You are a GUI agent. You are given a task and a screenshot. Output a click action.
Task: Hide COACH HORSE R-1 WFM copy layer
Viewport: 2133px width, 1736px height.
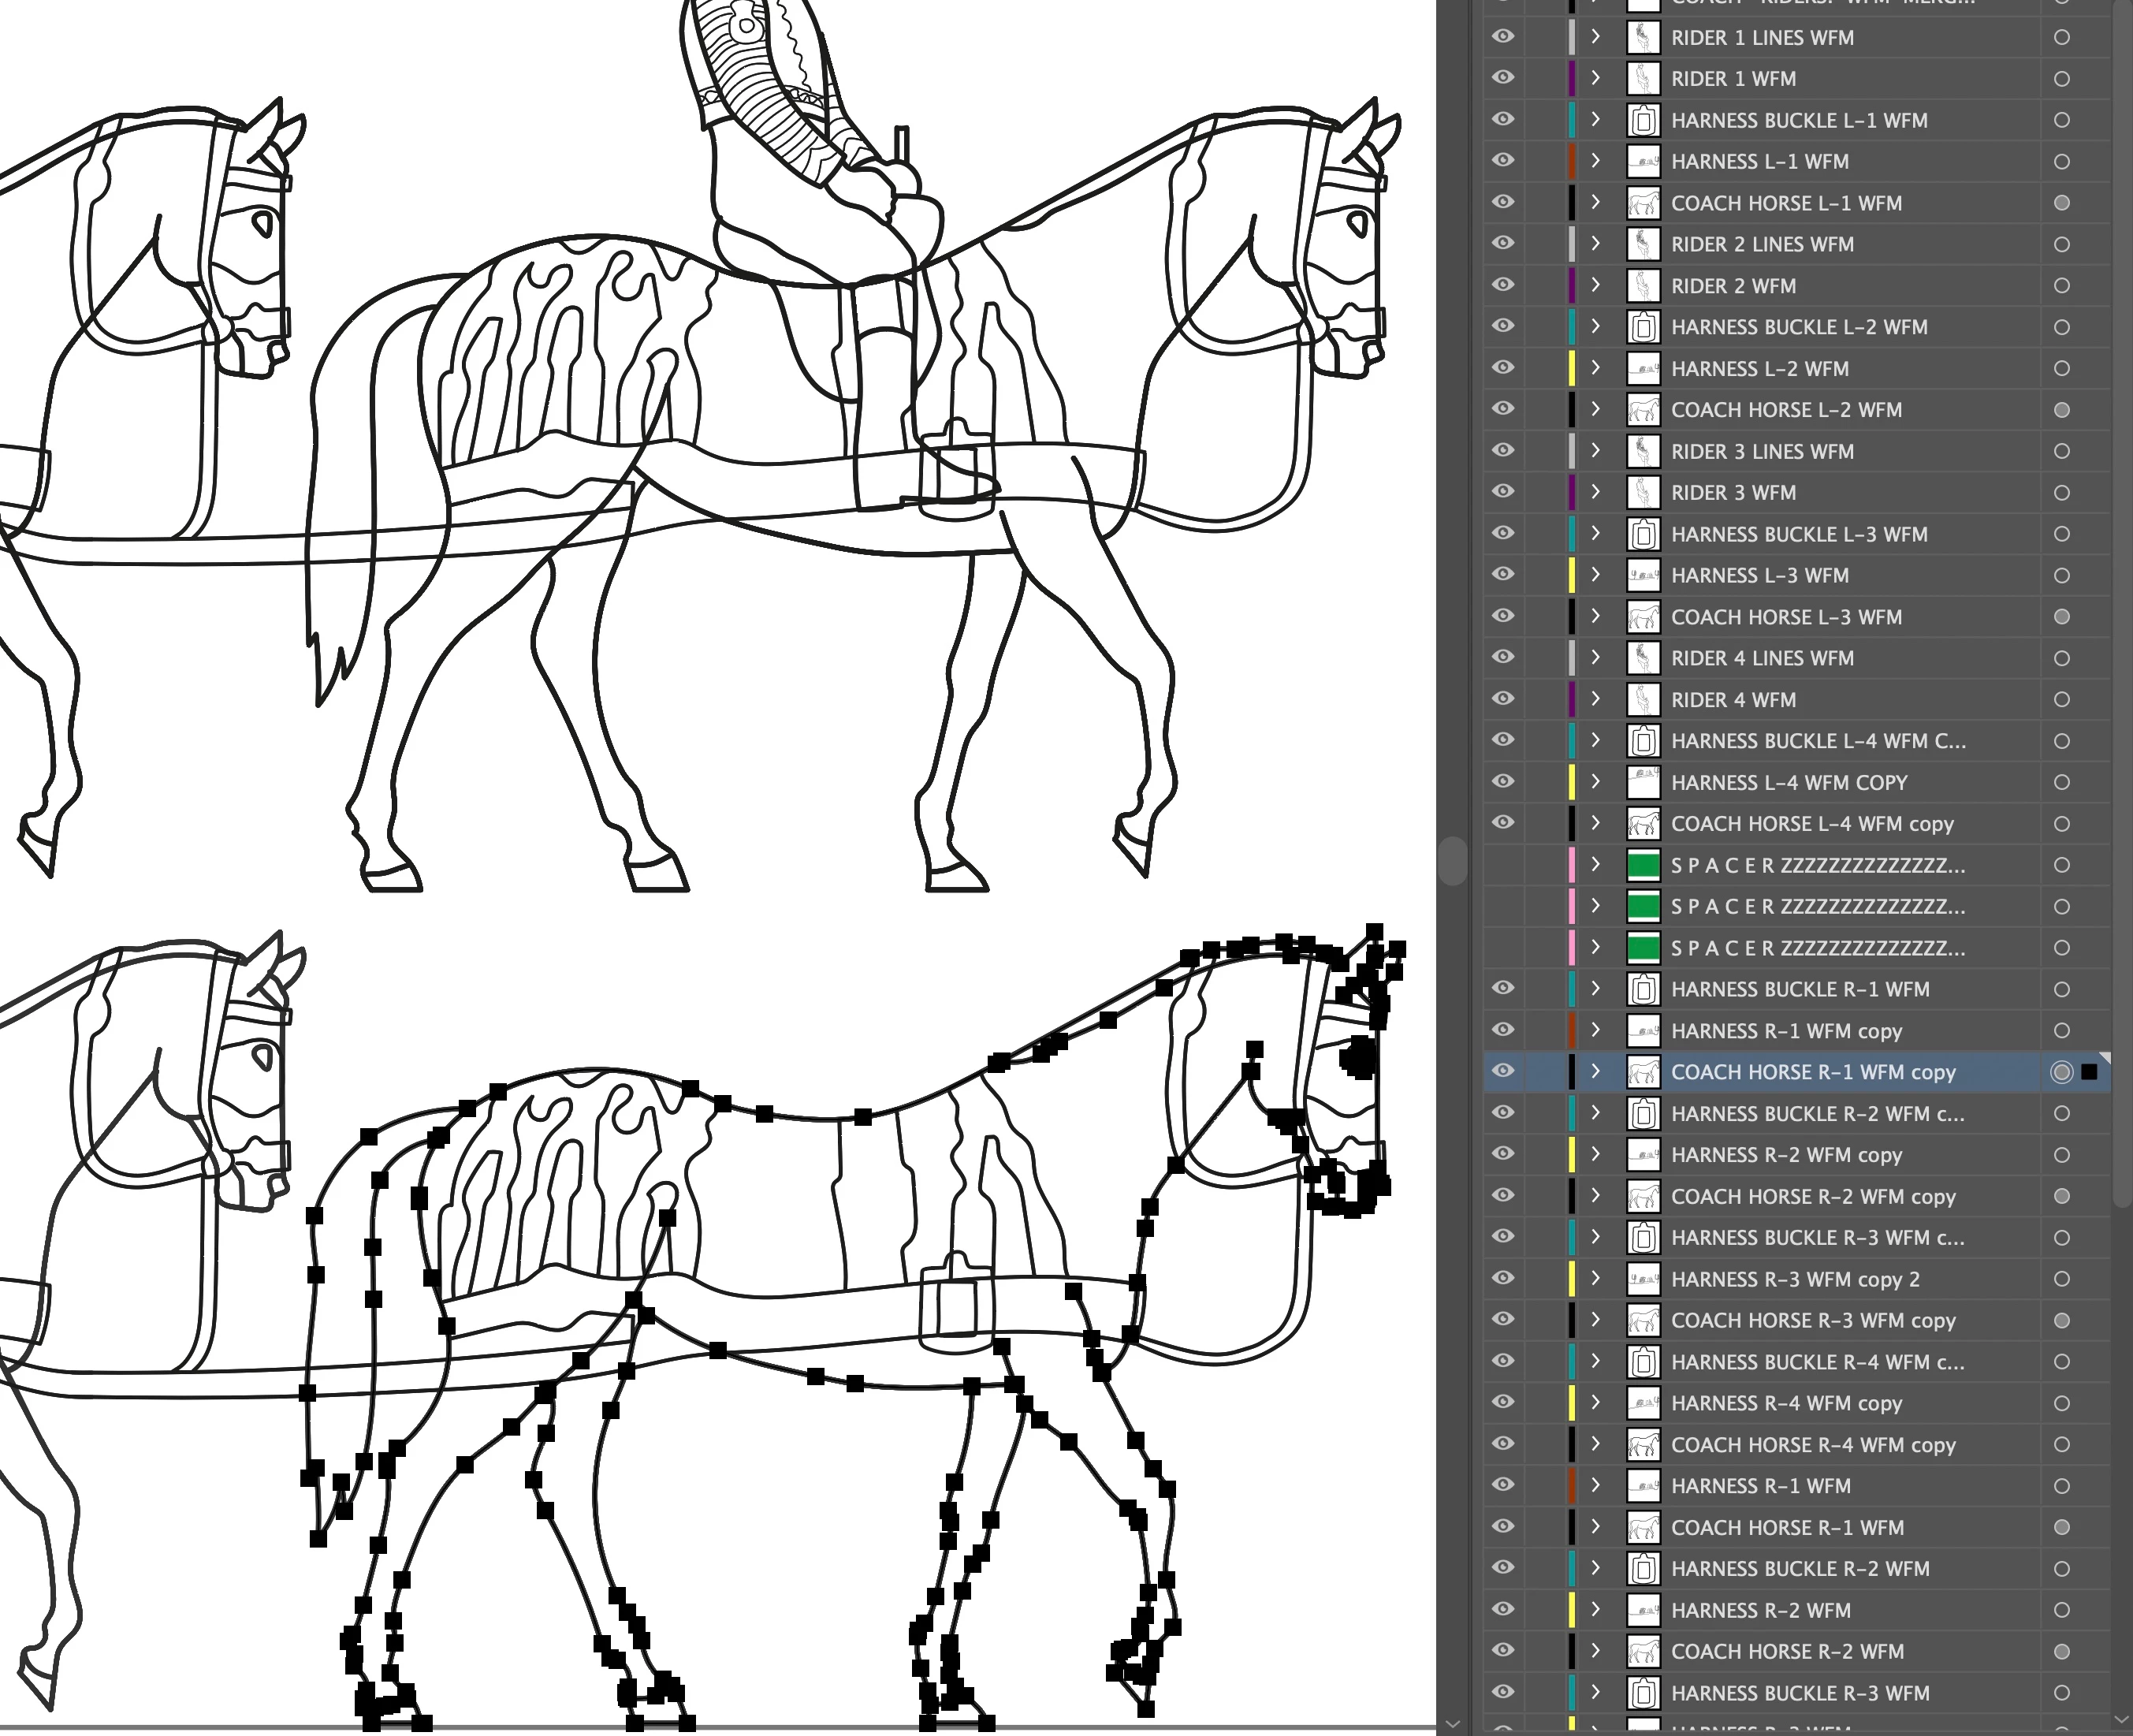pos(1503,1072)
